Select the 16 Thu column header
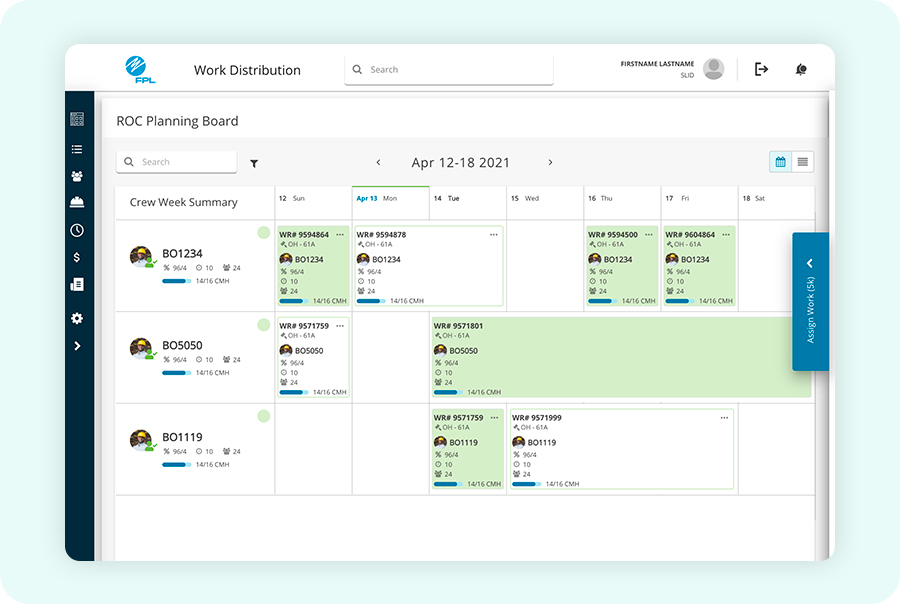 tap(622, 203)
